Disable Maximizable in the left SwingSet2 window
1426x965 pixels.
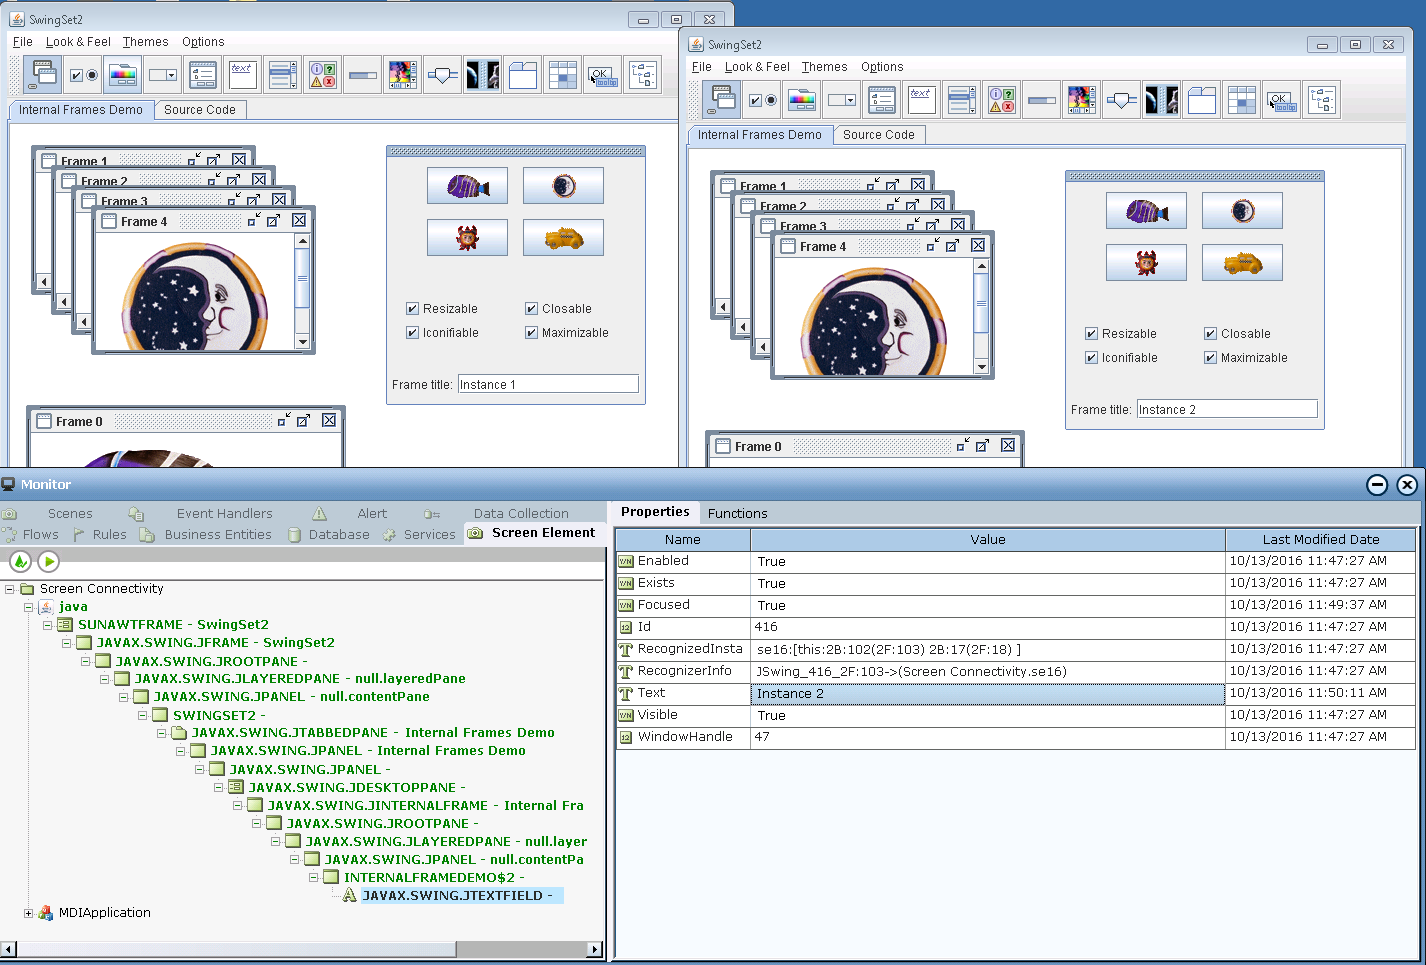[532, 333]
